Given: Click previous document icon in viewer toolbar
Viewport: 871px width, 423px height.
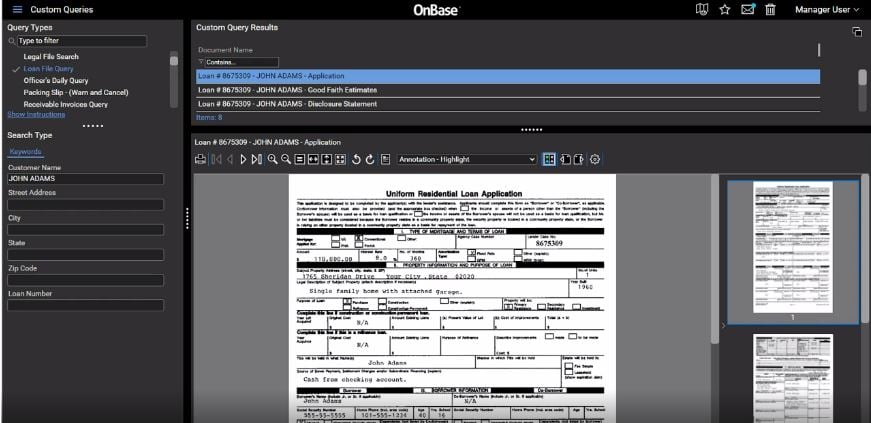Looking at the screenshot, I should click(x=565, y=160).
